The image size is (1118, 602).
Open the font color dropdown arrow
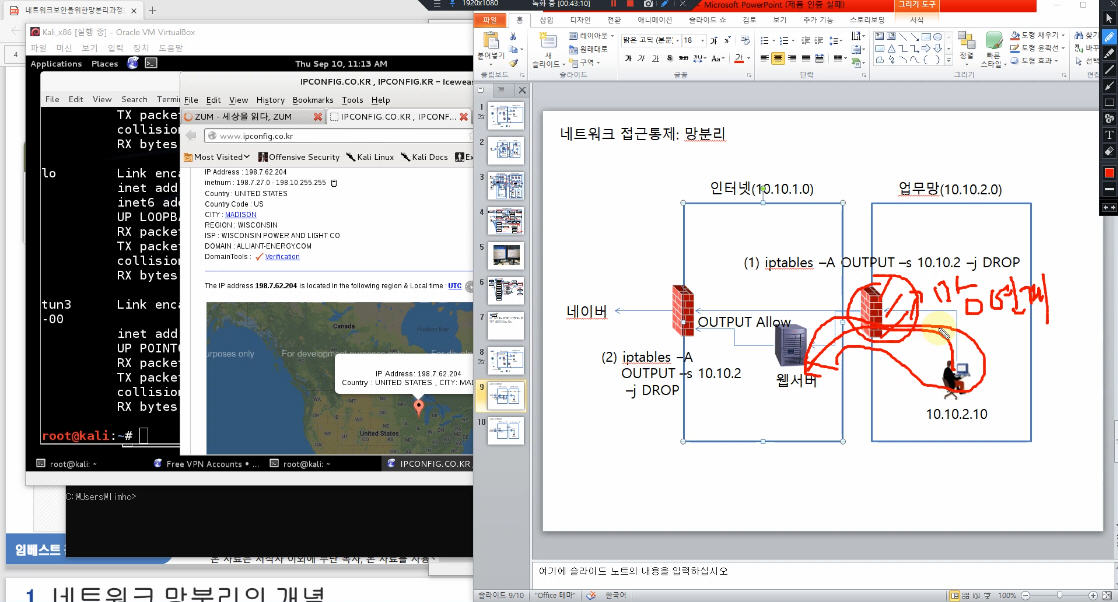tap(749, 58)
